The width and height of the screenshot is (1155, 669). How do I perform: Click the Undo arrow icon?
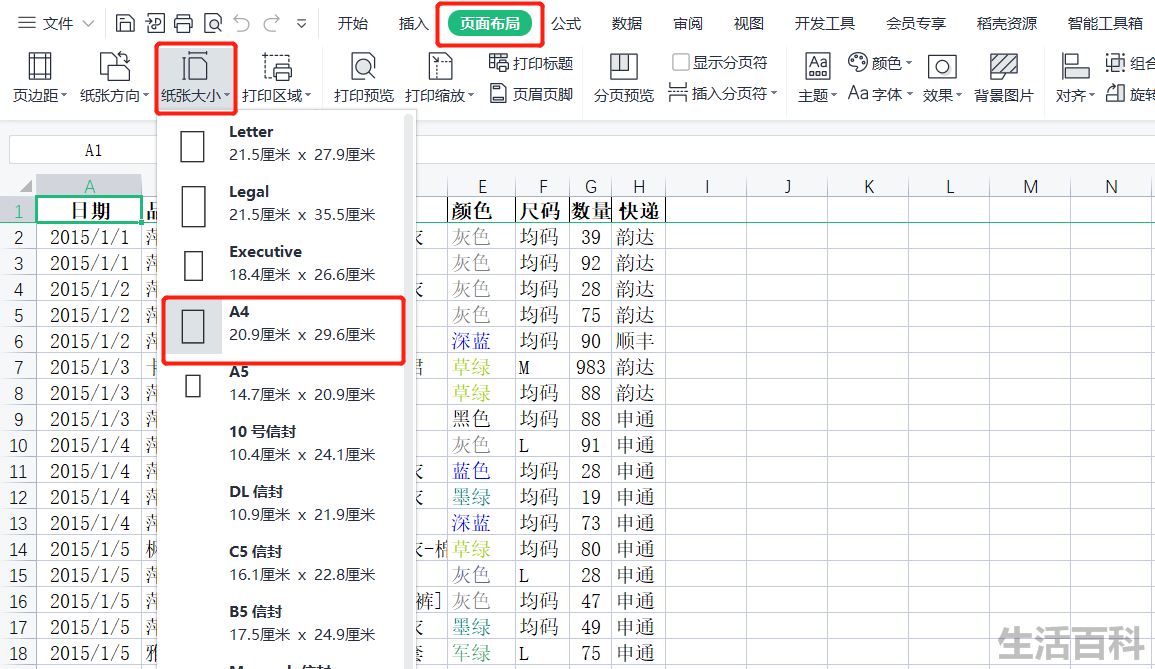pos(242,24)
